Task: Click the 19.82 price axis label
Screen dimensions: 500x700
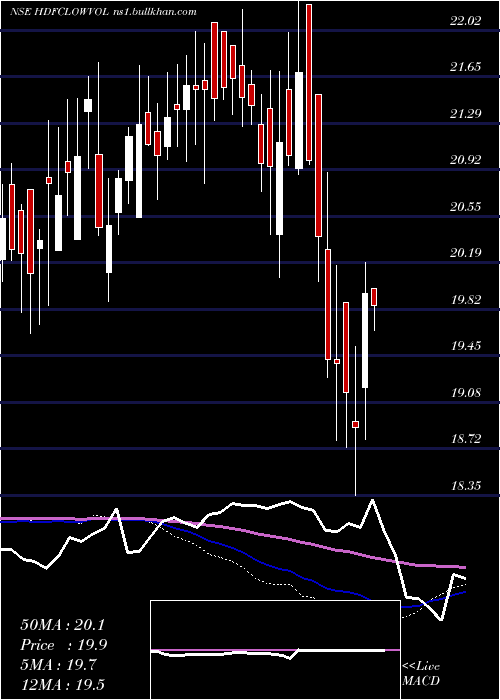Action: 465,300
